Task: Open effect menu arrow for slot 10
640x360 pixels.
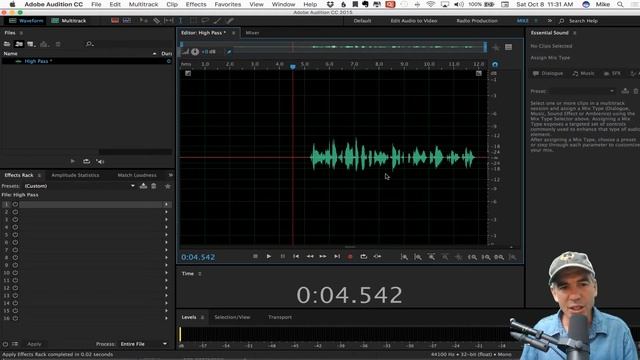Action: (166, 273)
